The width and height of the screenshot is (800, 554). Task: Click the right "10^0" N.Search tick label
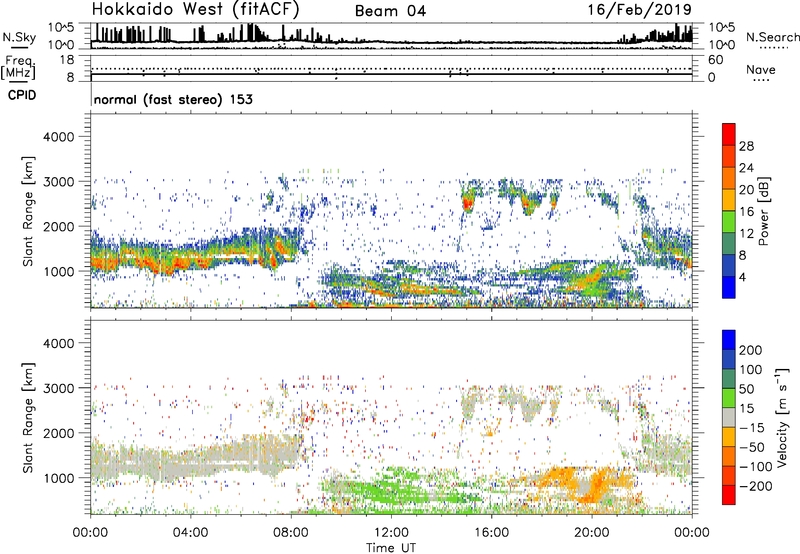pos(721,45)
